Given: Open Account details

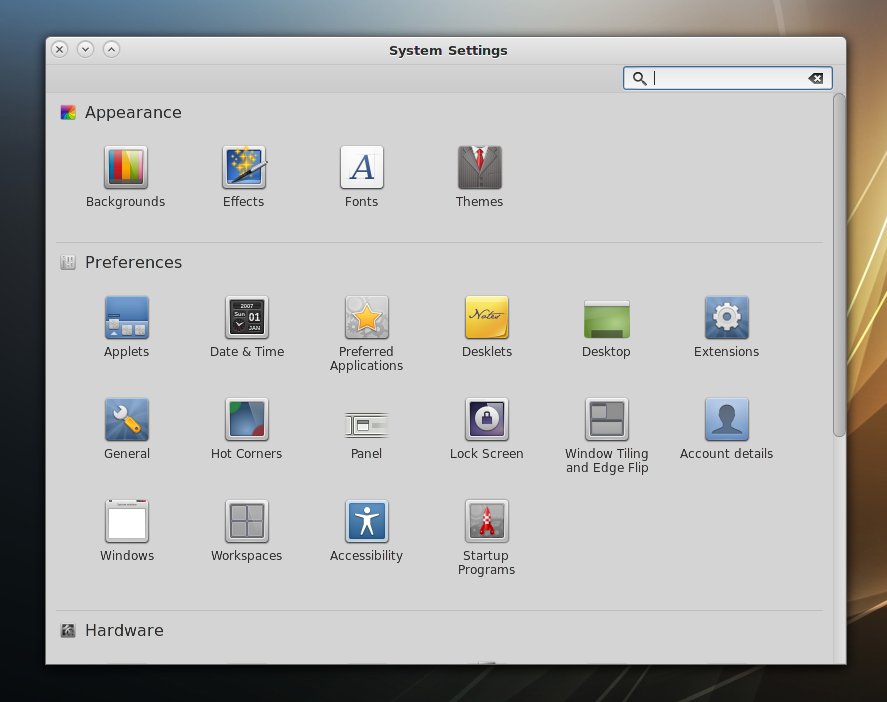Looking at the screenshot, I should (x=727, y=420).
